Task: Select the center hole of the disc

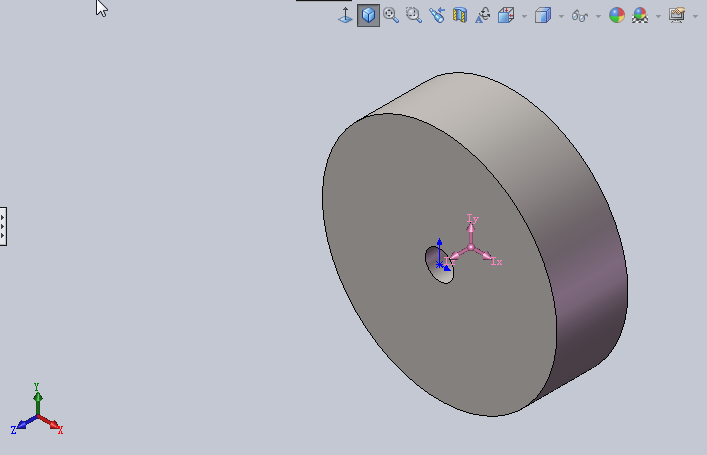Action: click(440, 265)
